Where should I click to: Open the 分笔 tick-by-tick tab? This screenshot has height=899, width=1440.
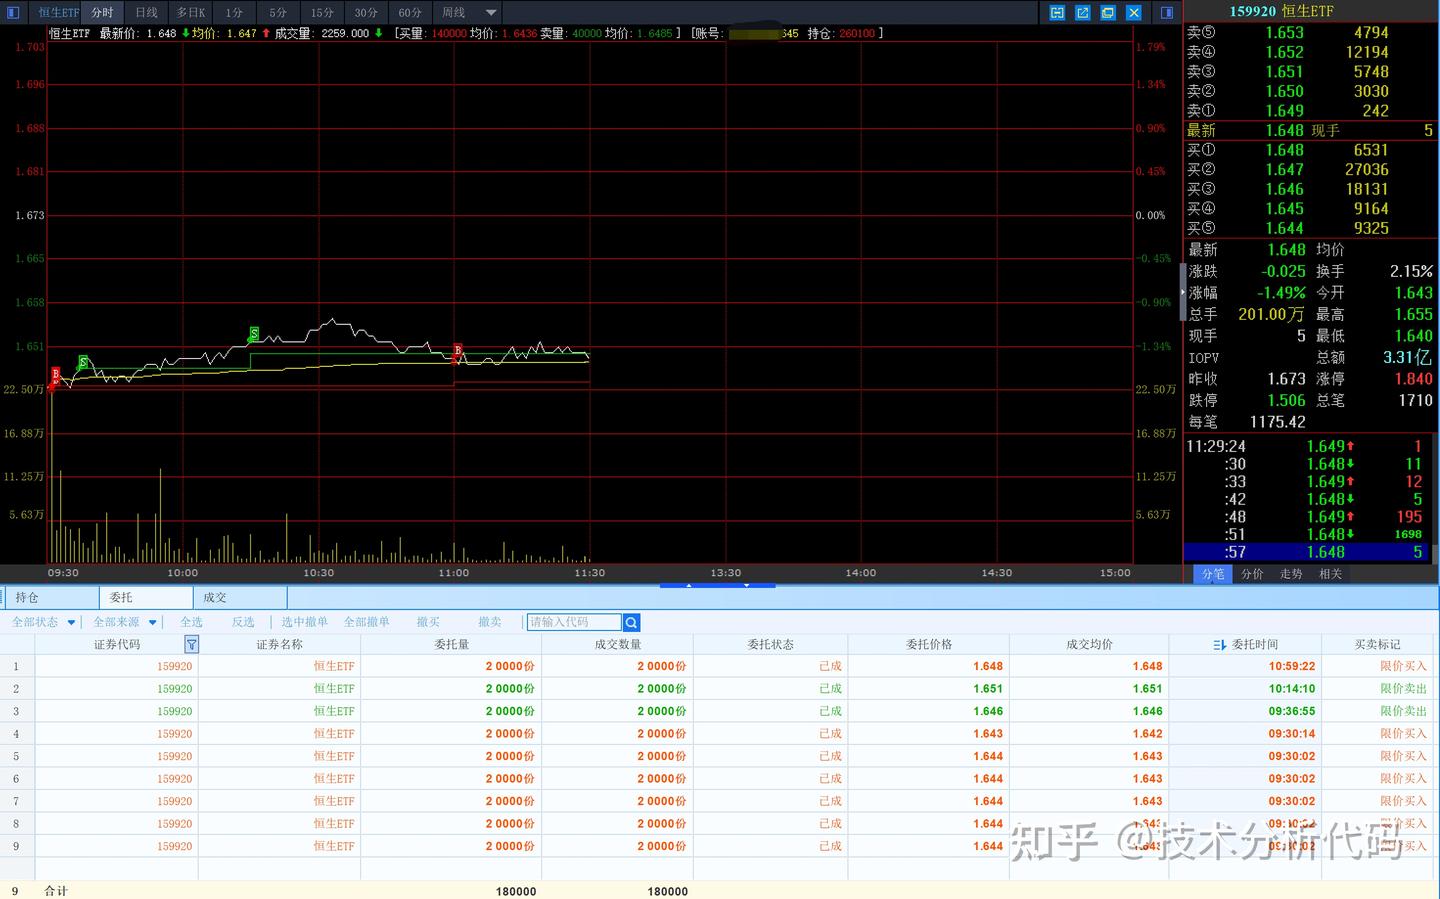pyautogui.click(x=1213, y=574)
